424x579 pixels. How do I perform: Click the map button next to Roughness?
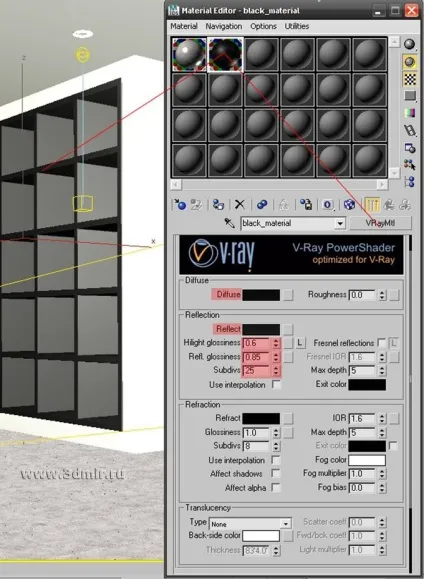(394, 295)
